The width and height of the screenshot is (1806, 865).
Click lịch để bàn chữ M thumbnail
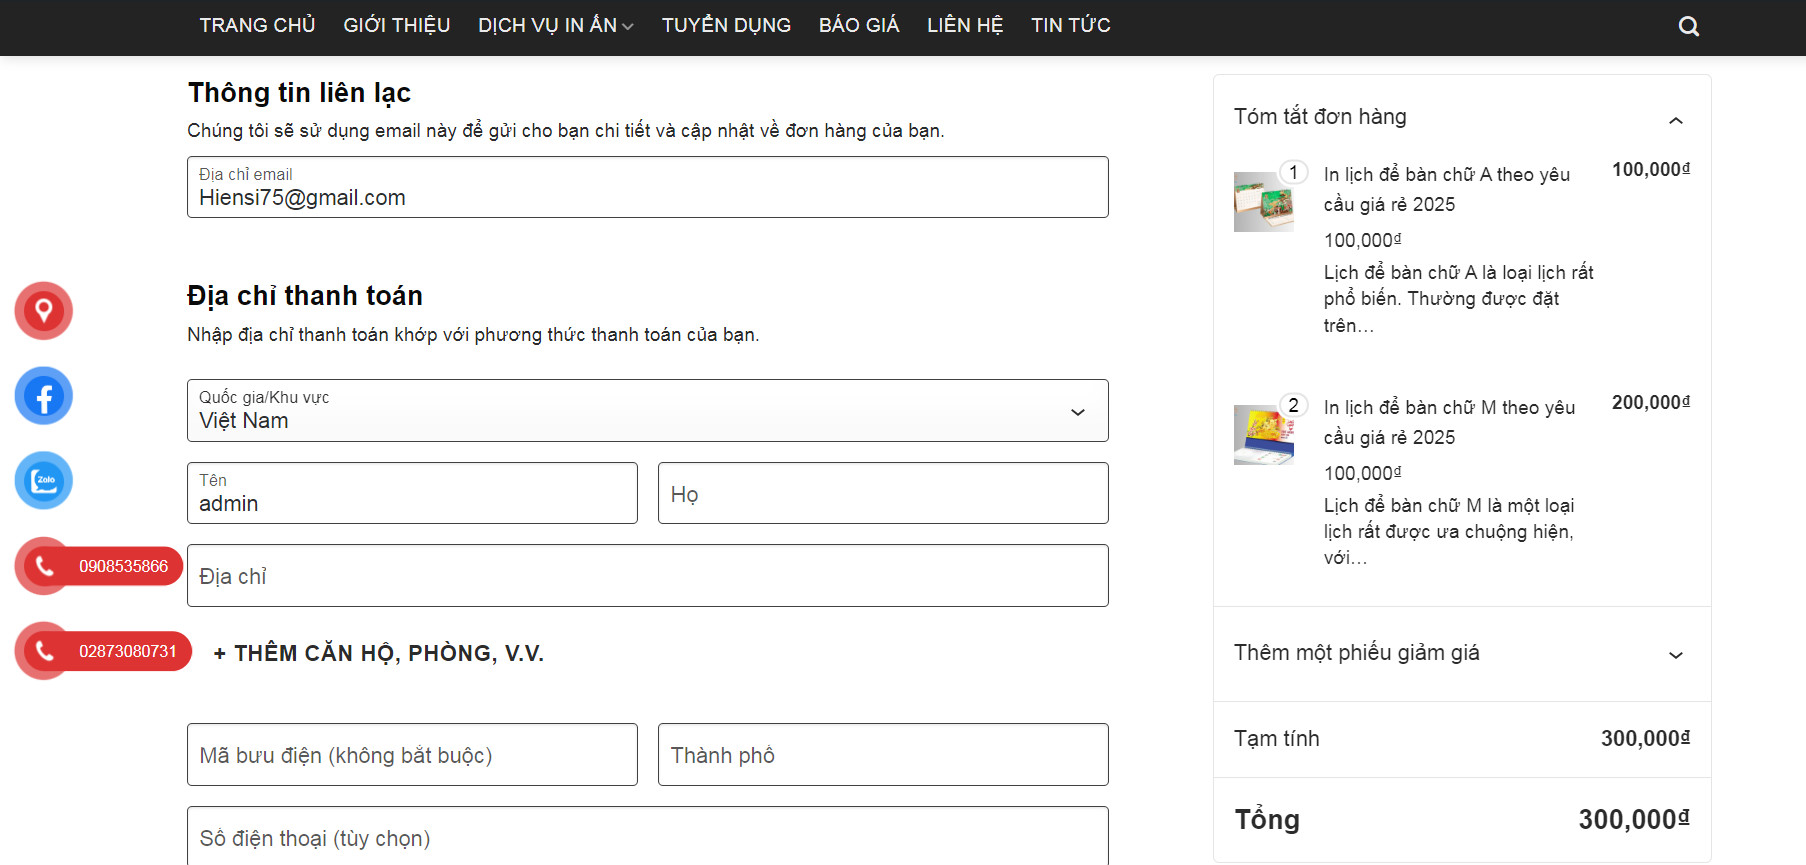1264,435
